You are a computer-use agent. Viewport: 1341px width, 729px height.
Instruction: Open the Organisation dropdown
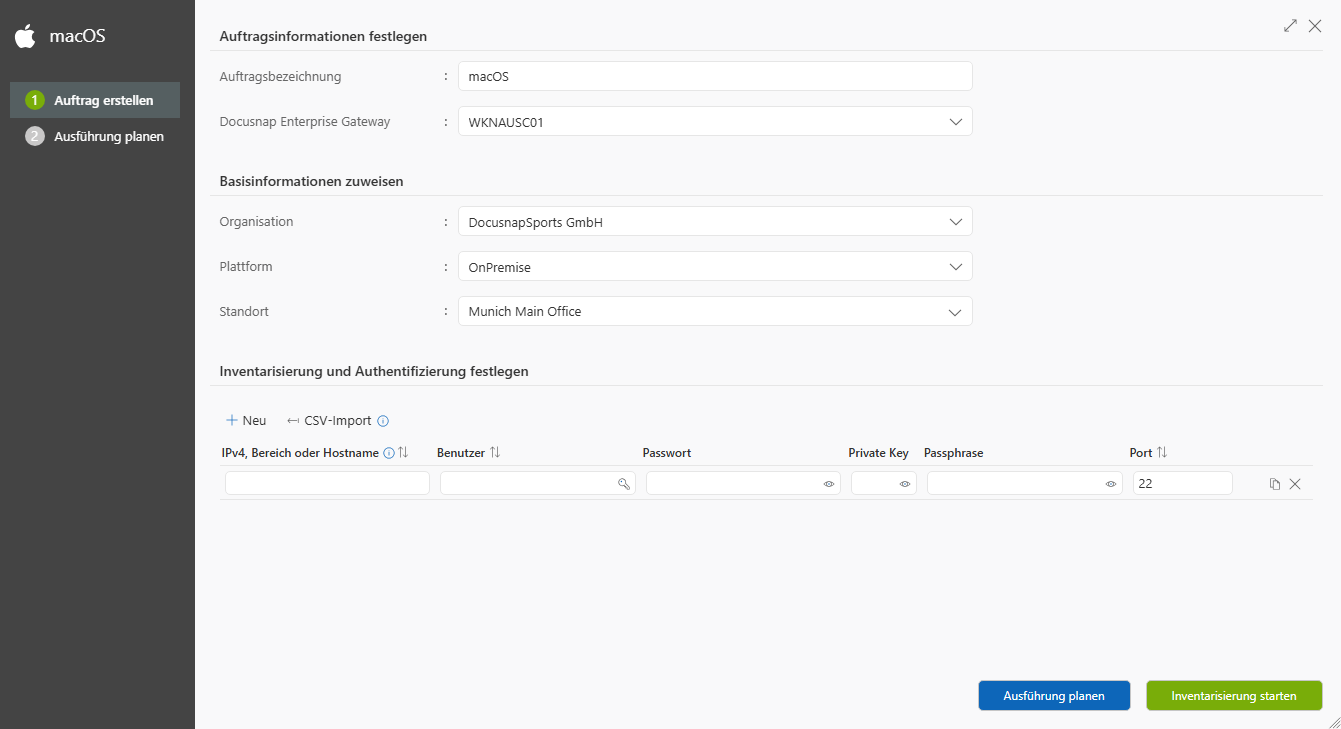pyautogui.click(x=715, y=221)
